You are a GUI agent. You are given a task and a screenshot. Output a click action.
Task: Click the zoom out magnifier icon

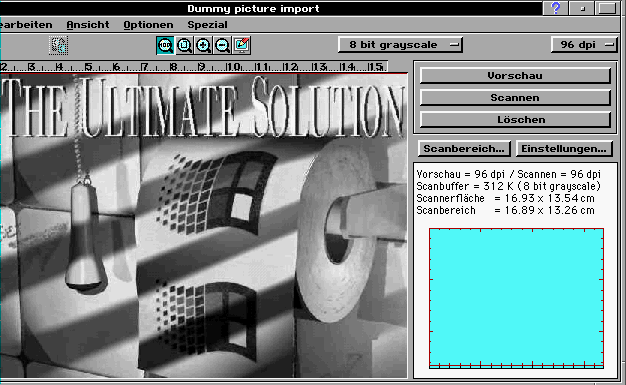pyautogui.click(x=222, y=45)
